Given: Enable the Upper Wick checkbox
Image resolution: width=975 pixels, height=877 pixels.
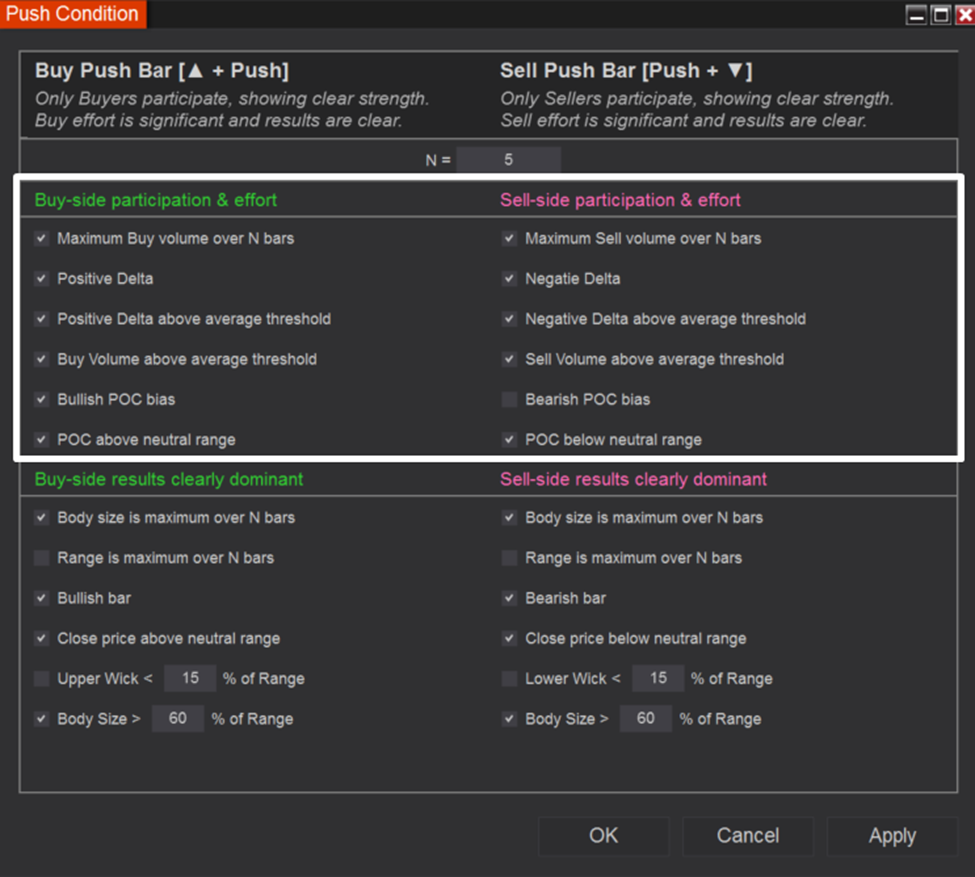Looking at the screenshot, I should 42,679.
